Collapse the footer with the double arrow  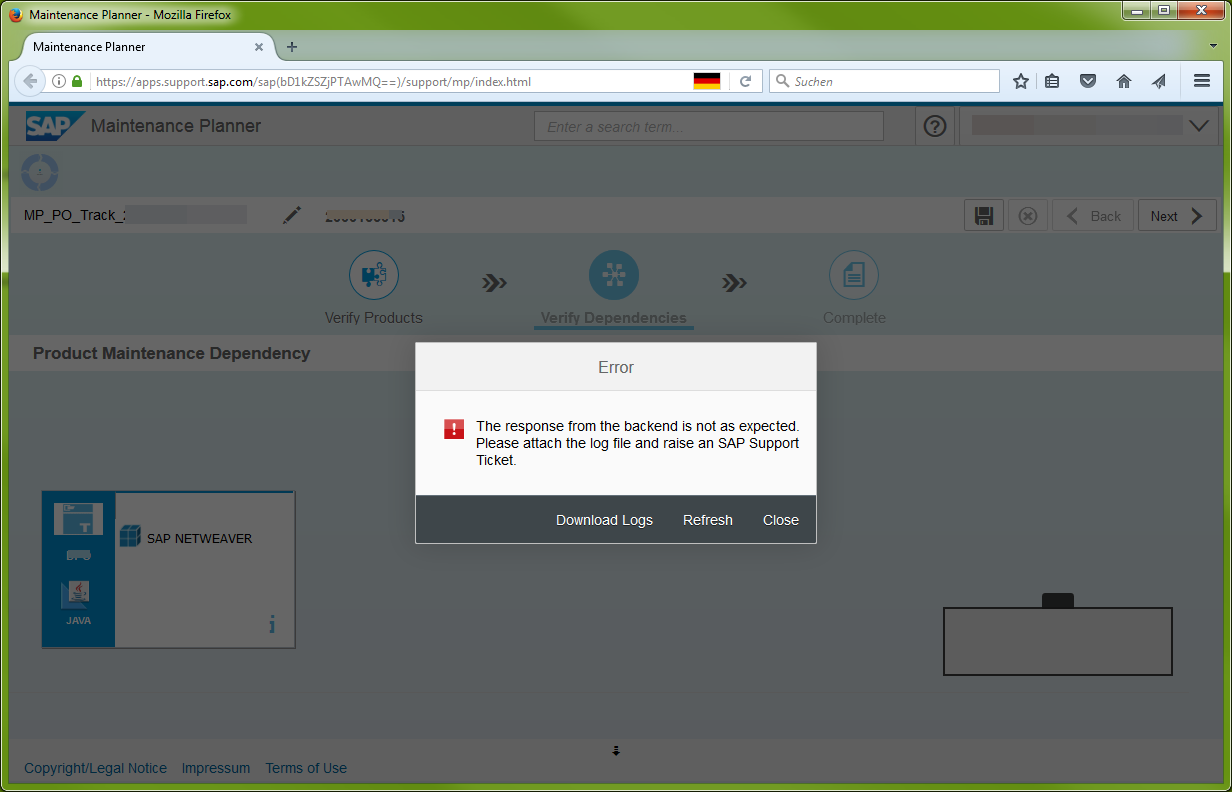pos(616,750)
